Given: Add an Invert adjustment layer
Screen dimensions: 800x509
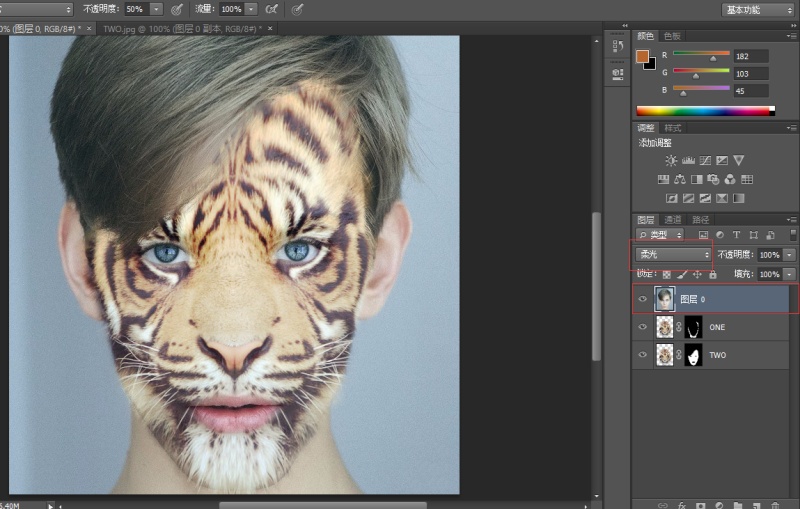Looking at the screenshot, I should coord(671,198).
